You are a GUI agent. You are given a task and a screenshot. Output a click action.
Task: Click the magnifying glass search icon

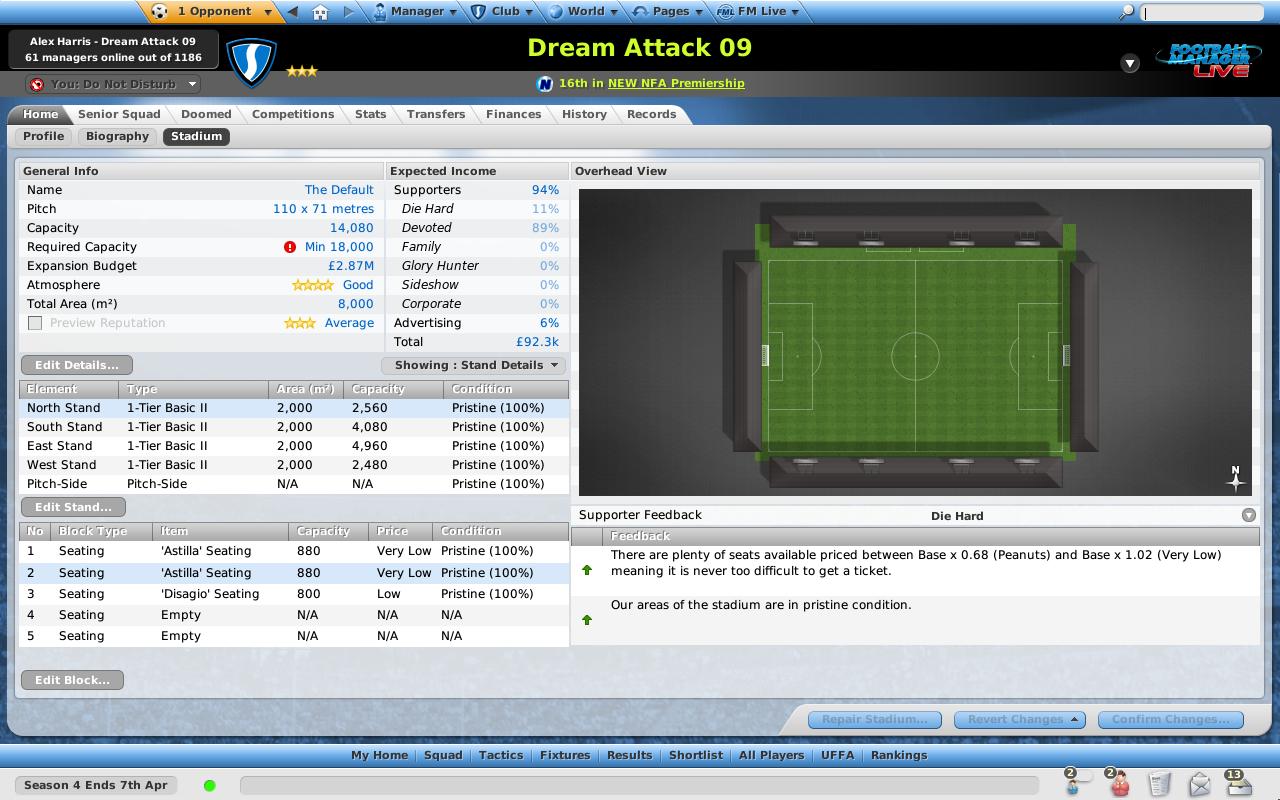point(1126,12)
